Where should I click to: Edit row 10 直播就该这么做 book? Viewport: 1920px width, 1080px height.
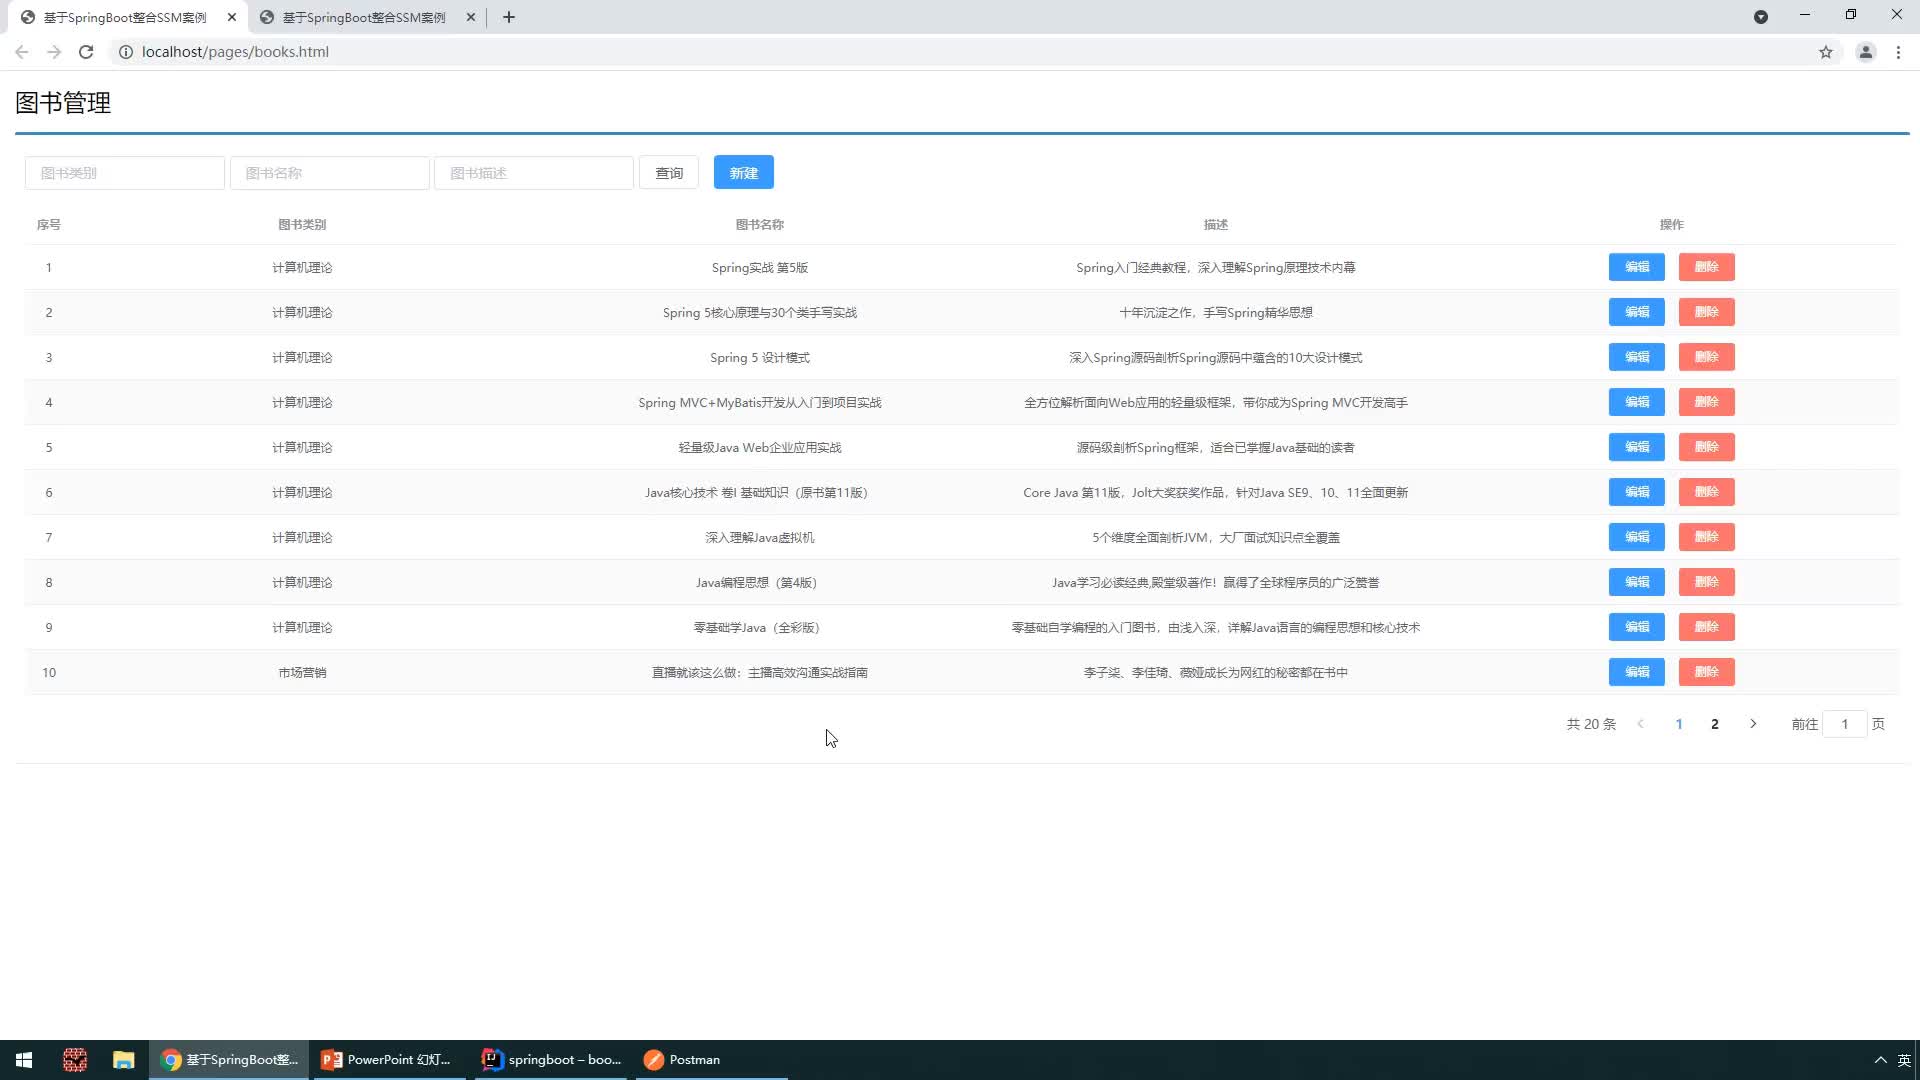coord(1637,672)
